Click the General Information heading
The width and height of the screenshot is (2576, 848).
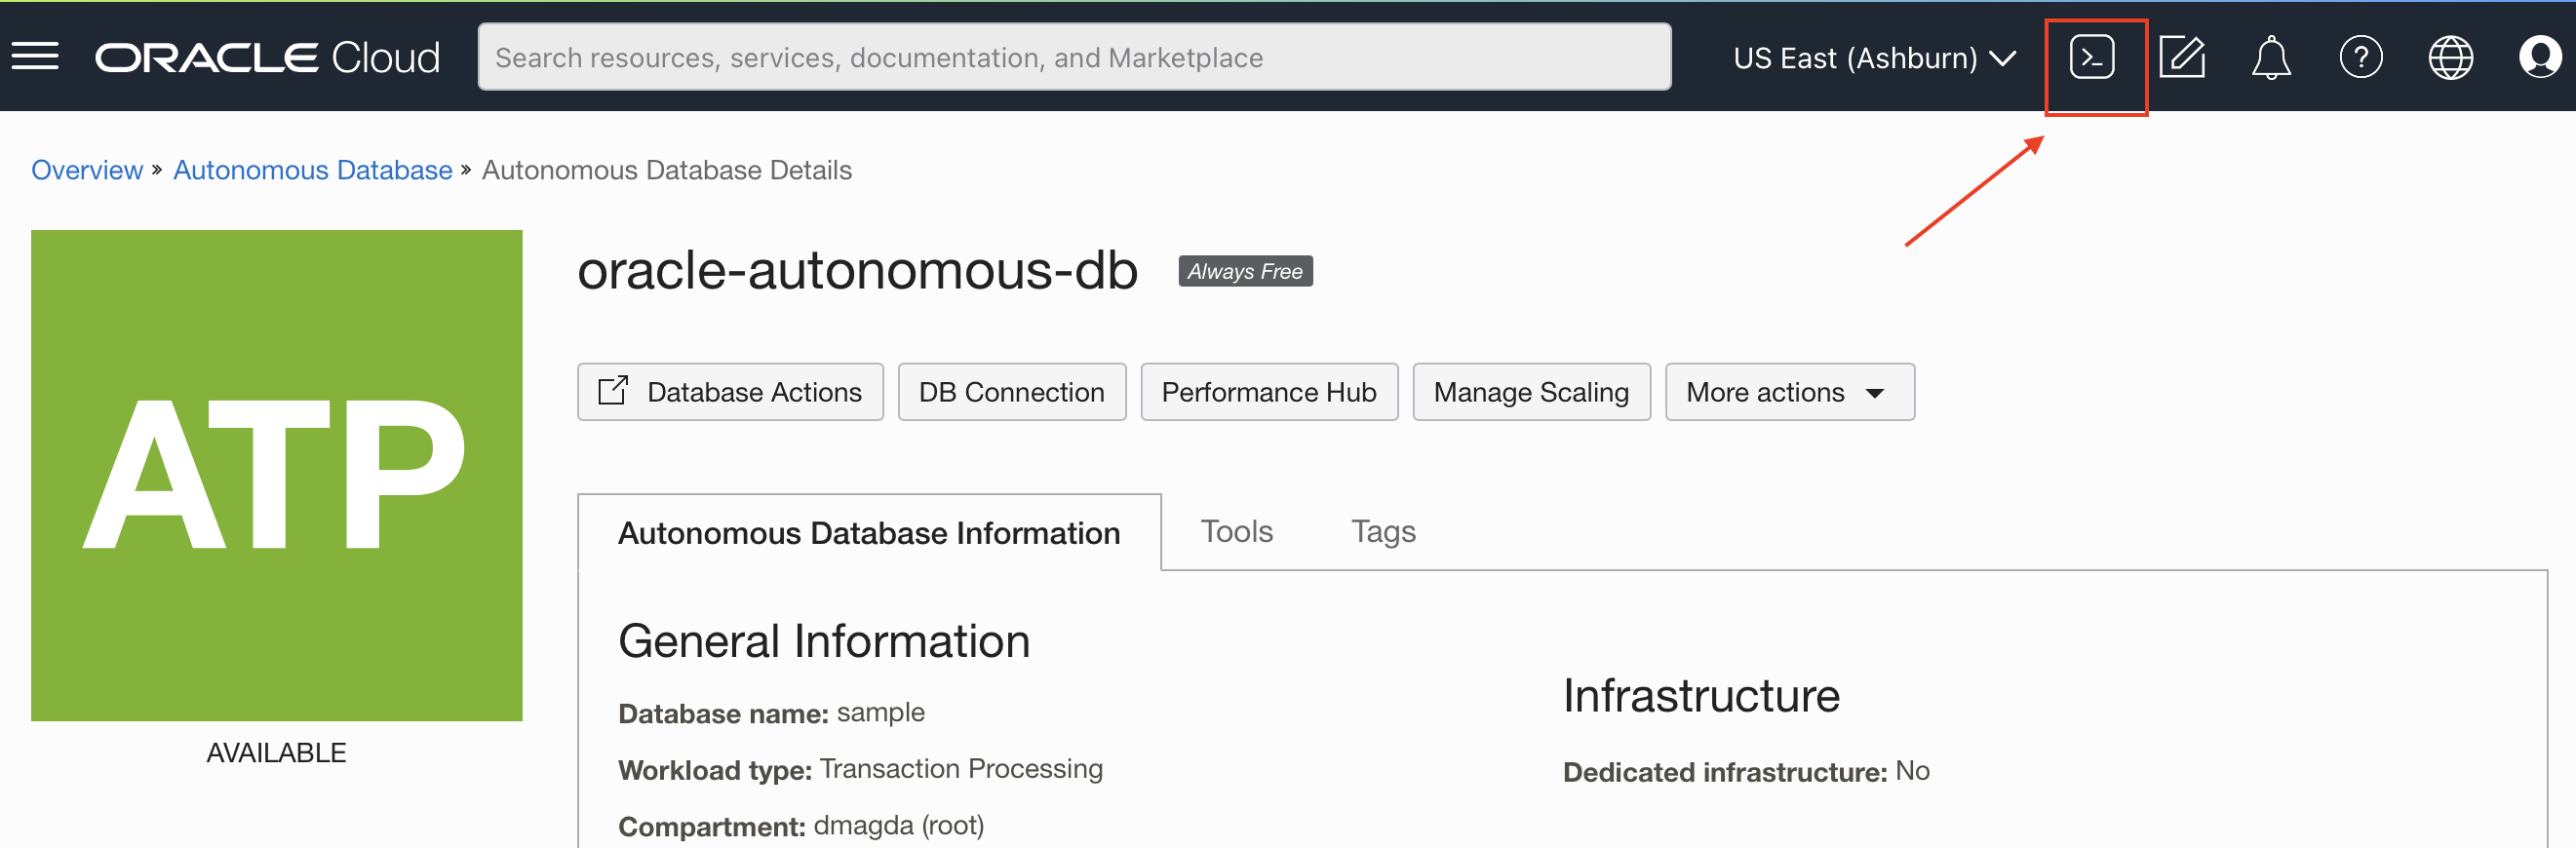(x=824, y=641)
